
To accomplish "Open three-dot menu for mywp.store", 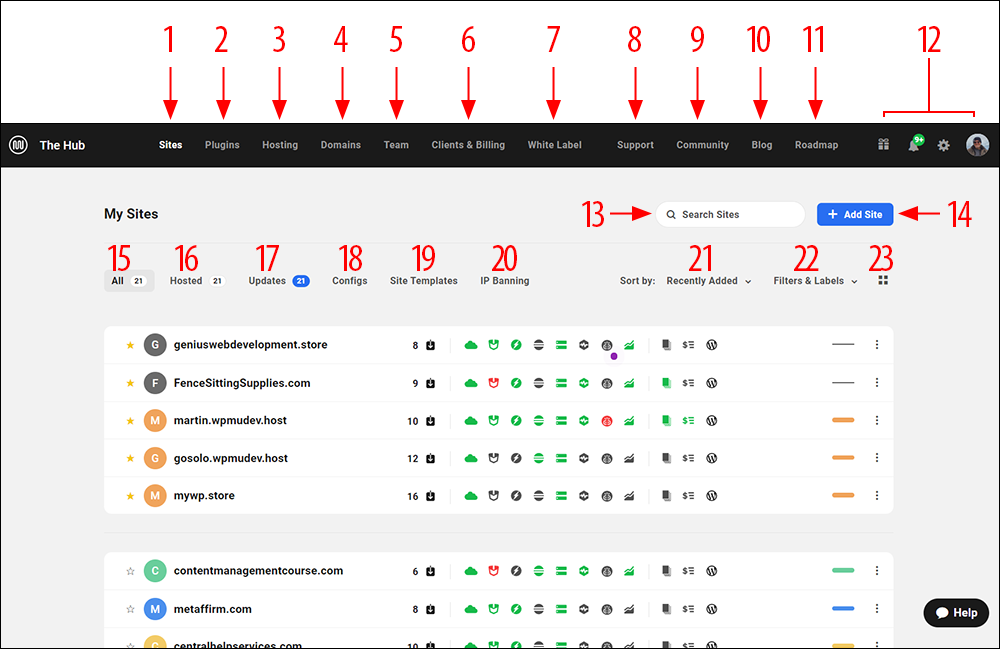I will pos(877,495).
